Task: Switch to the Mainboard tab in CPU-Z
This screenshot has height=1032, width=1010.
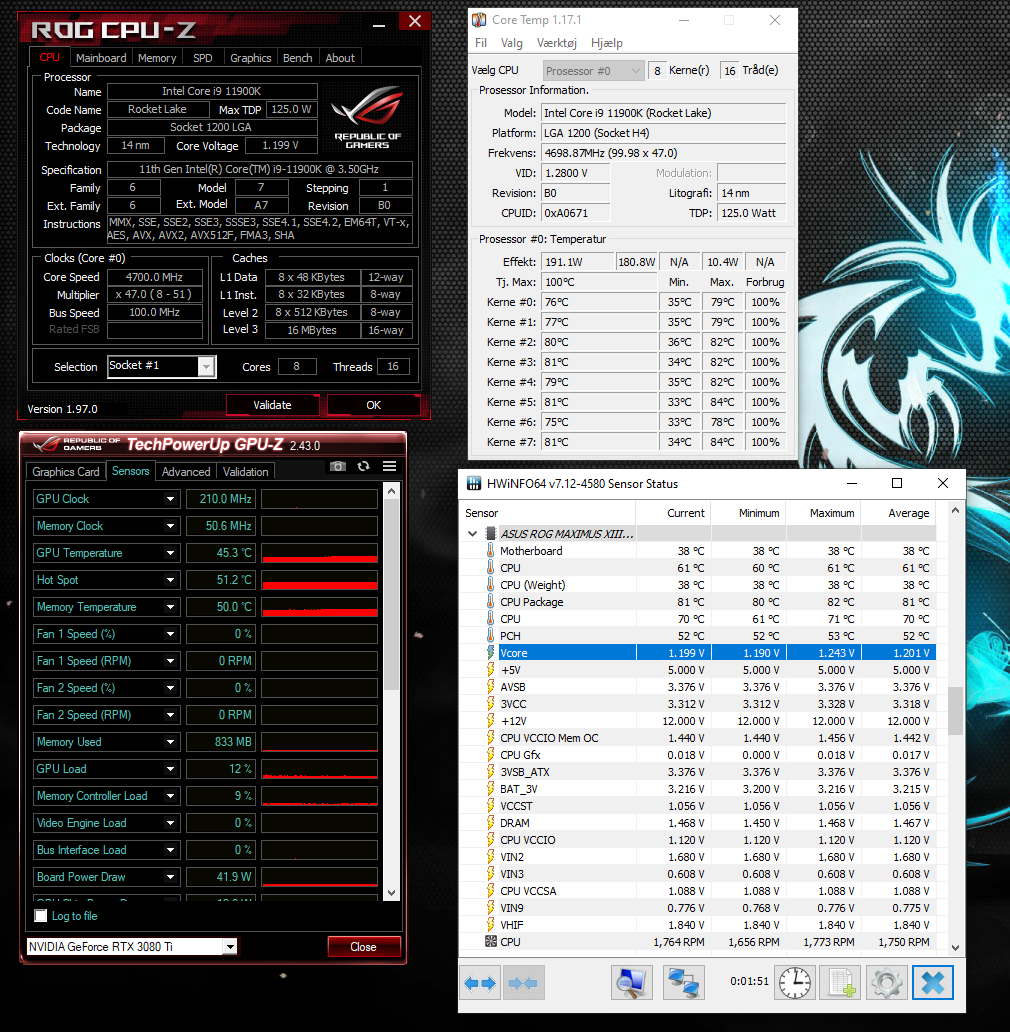Action: pyautogui.click(x=102, y=58)
